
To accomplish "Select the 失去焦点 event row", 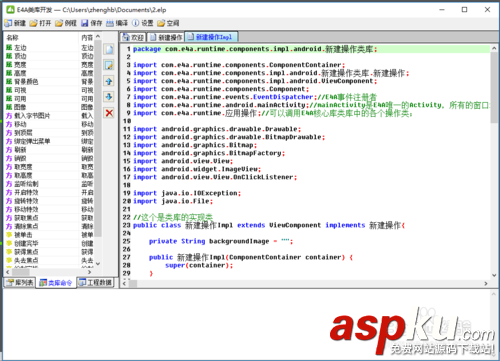I will click(49, 260).
